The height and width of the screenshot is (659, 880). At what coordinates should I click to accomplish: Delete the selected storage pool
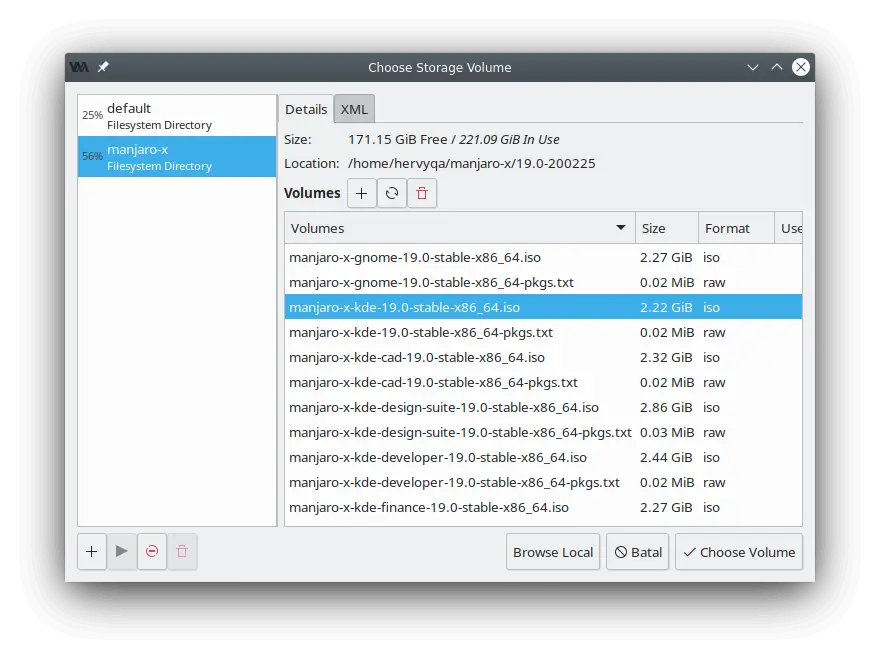coord(182,552)
